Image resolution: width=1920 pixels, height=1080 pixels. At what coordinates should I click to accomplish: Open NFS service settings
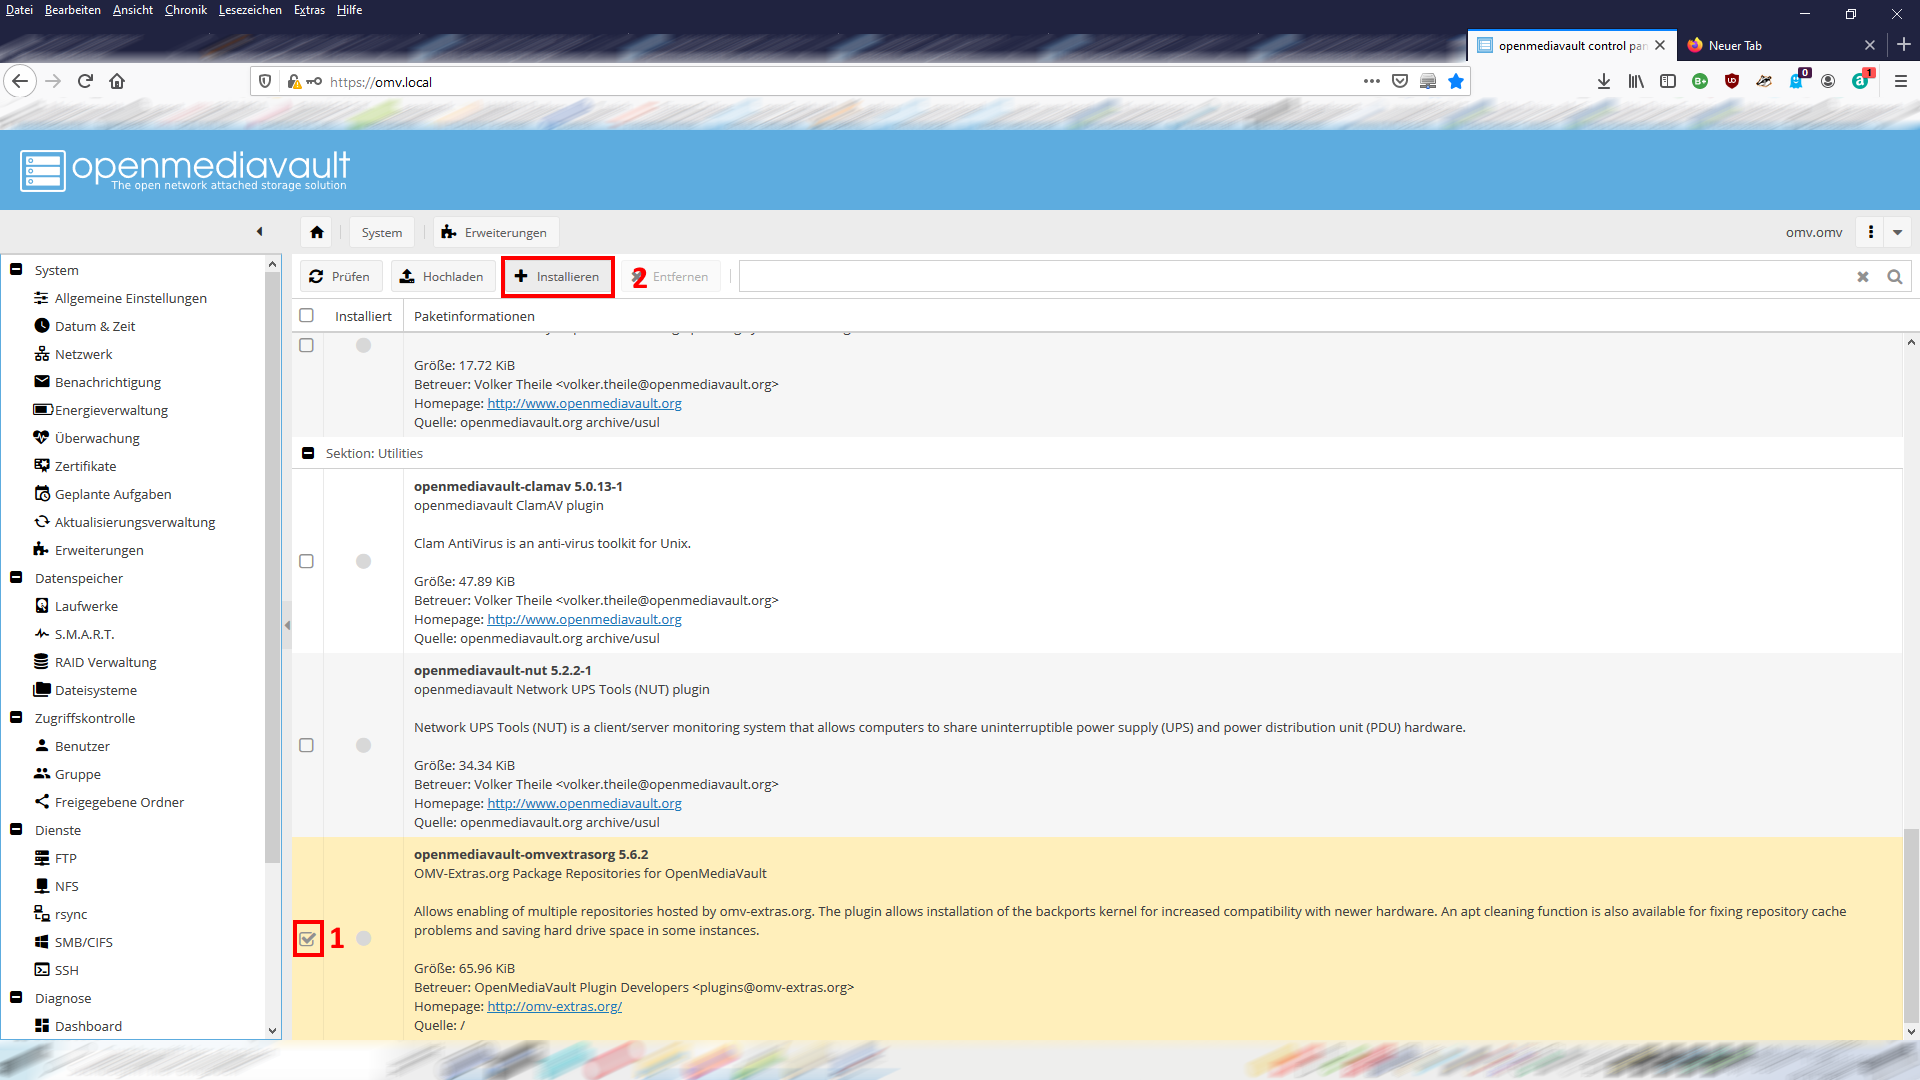tap(66, 886)
